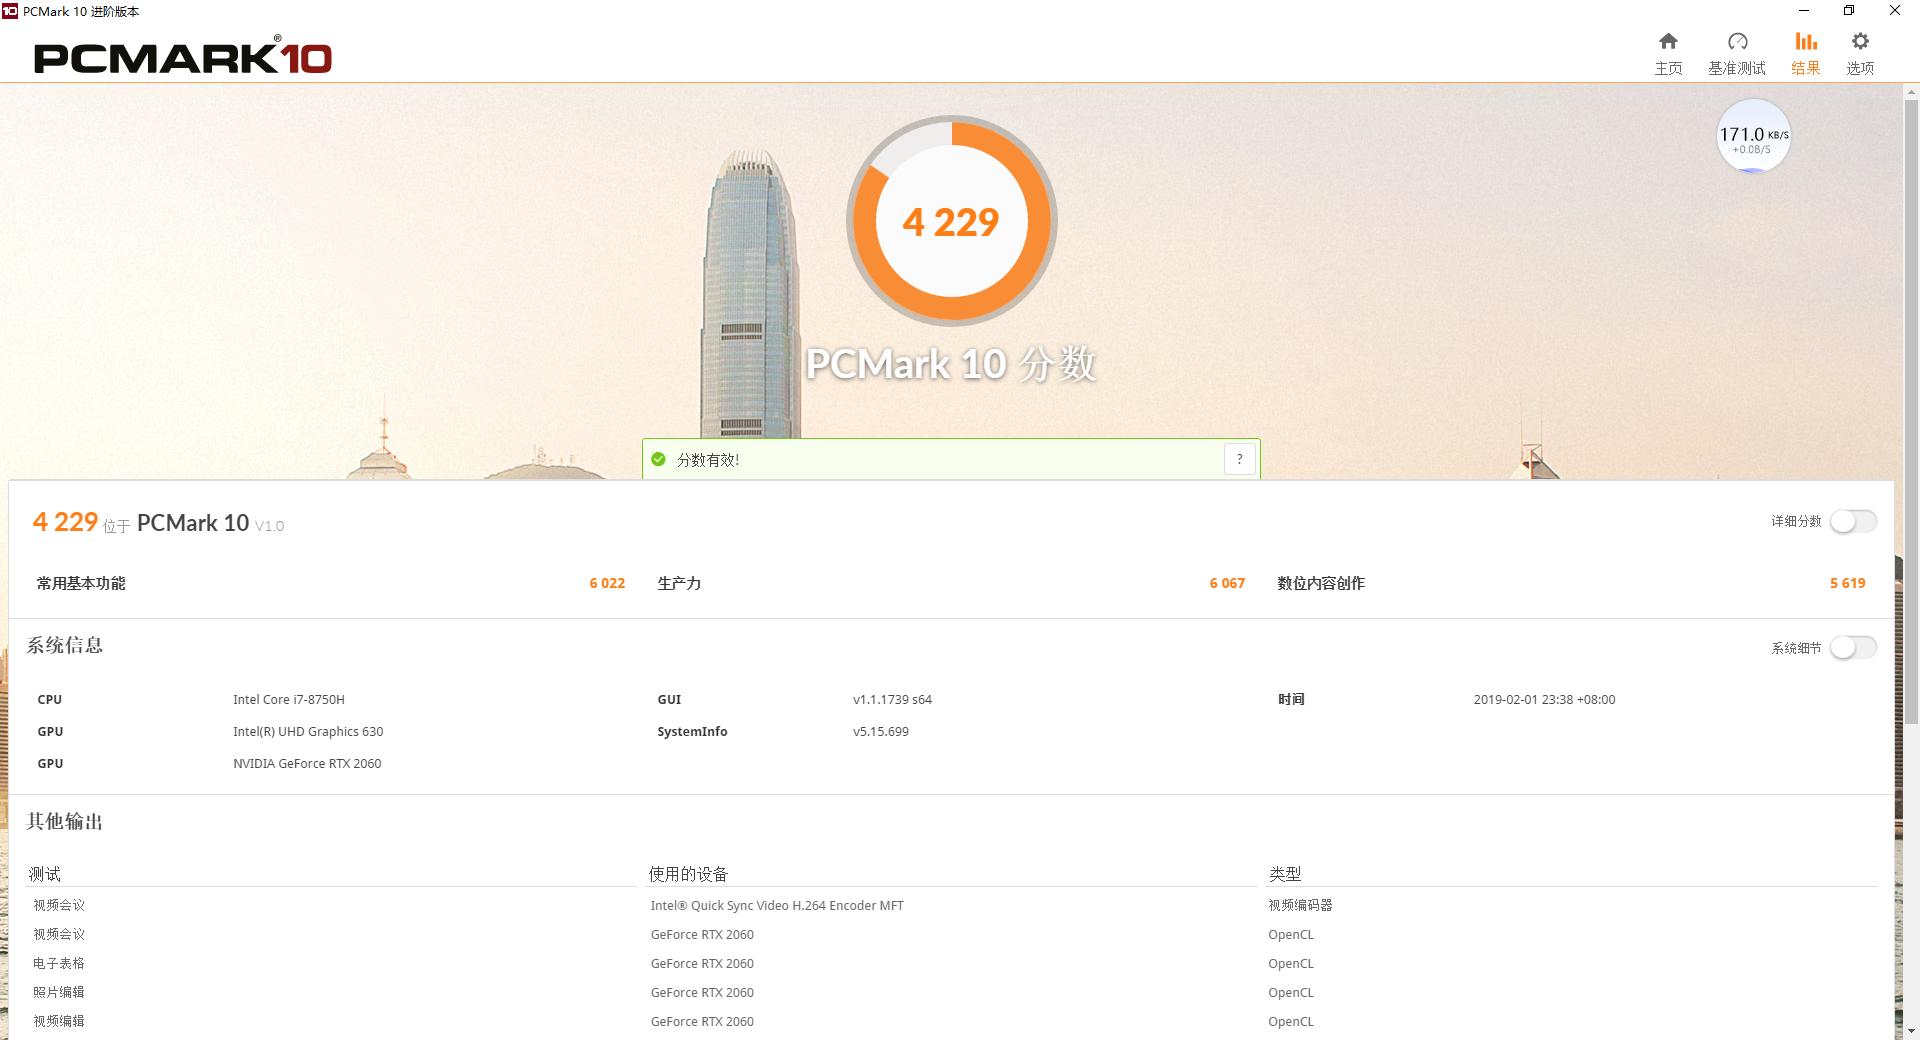Image resolution: width=1920 pixels, height=1040 pixels.
Task: Click the 171.0 KB/s network speed indicator
Action: click(1752, 135)
